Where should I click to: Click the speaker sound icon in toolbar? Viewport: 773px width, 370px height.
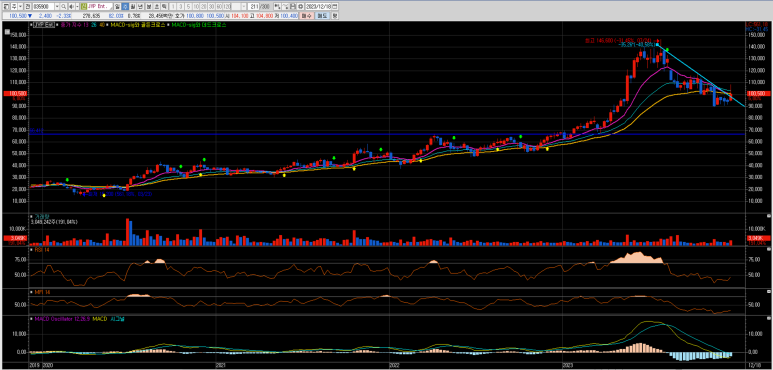[x=71, y=6]
